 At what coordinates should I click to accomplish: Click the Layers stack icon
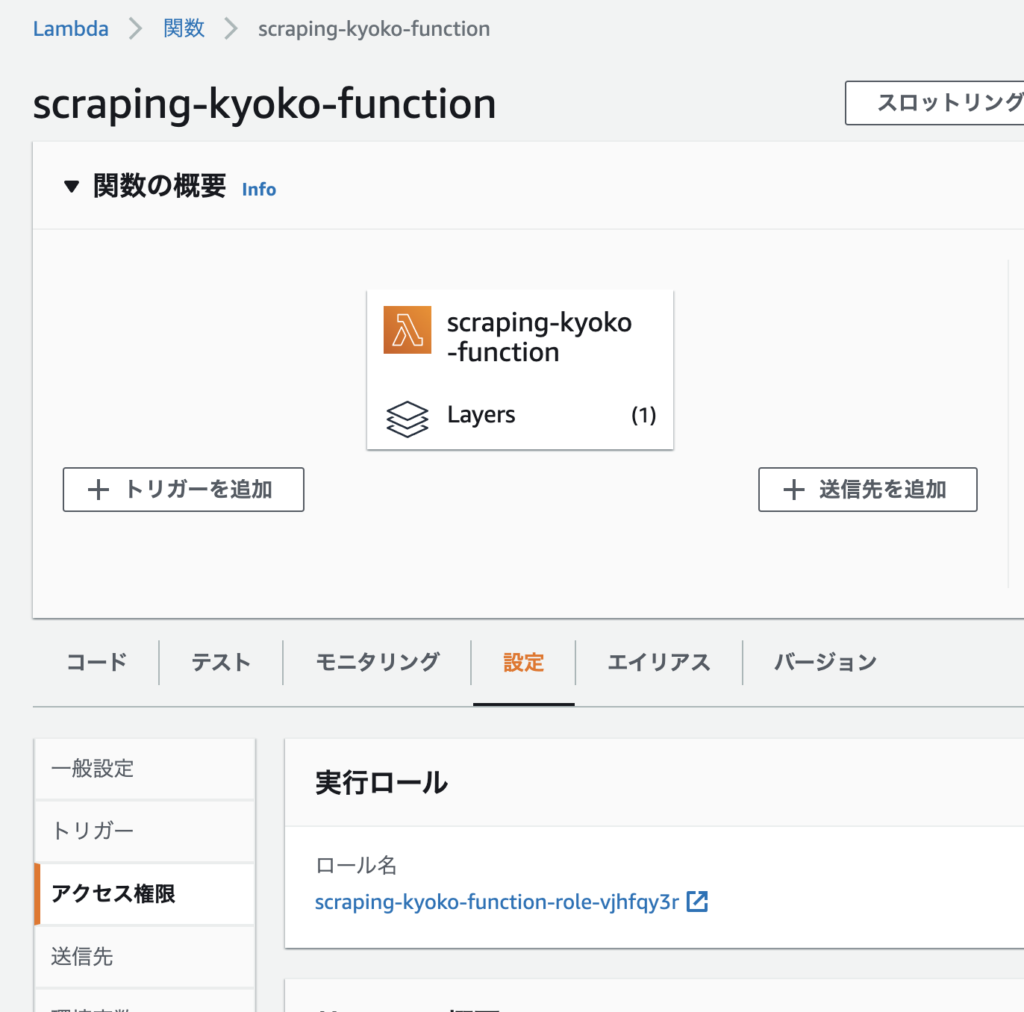(407, 419)
